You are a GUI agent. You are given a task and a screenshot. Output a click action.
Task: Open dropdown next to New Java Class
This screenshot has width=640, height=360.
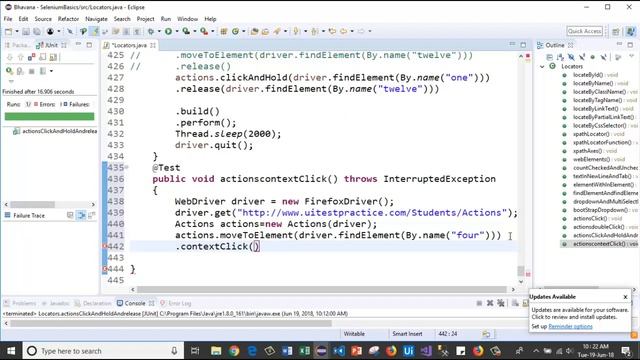244,31
